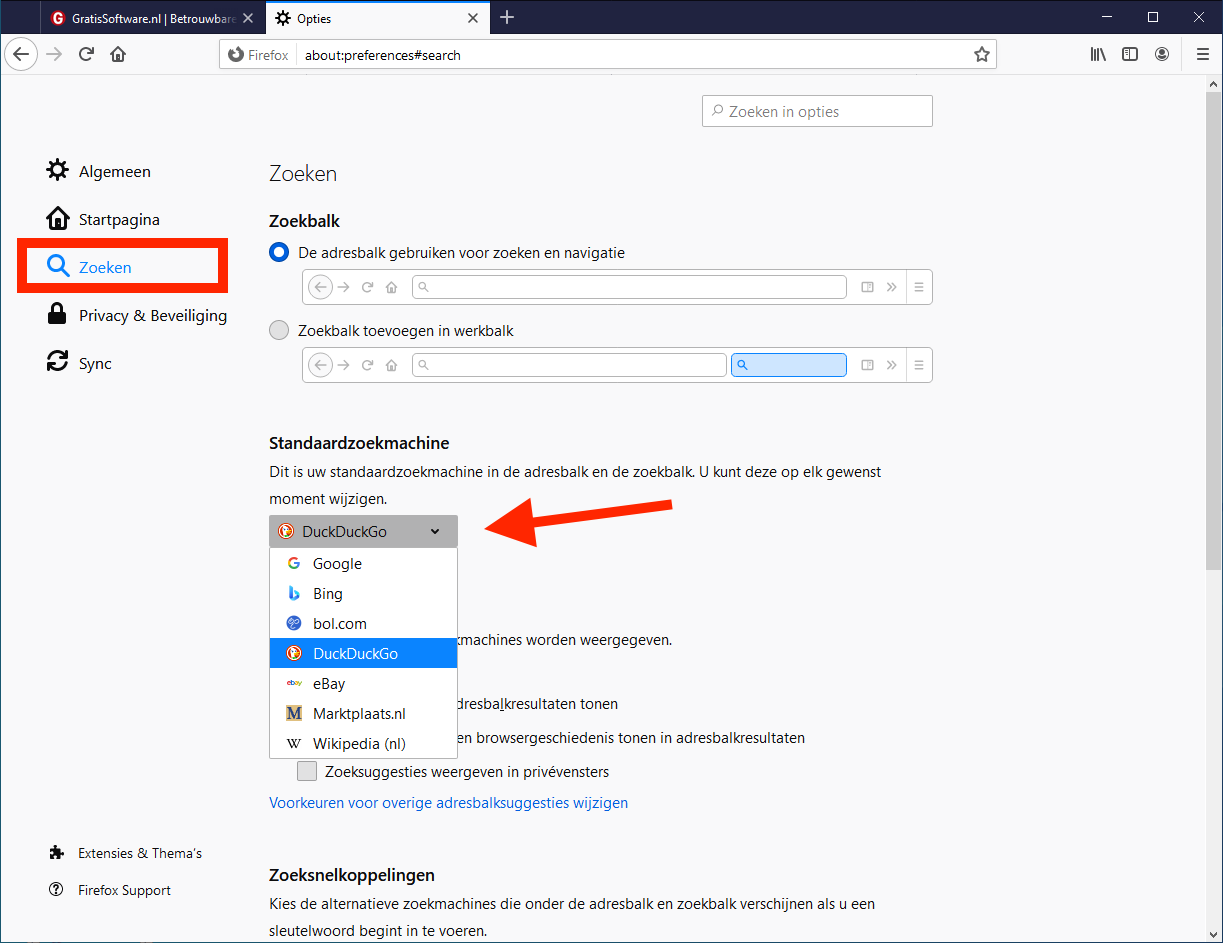
Task: Go back with the back arrow
Action: (x=21, y=55)
